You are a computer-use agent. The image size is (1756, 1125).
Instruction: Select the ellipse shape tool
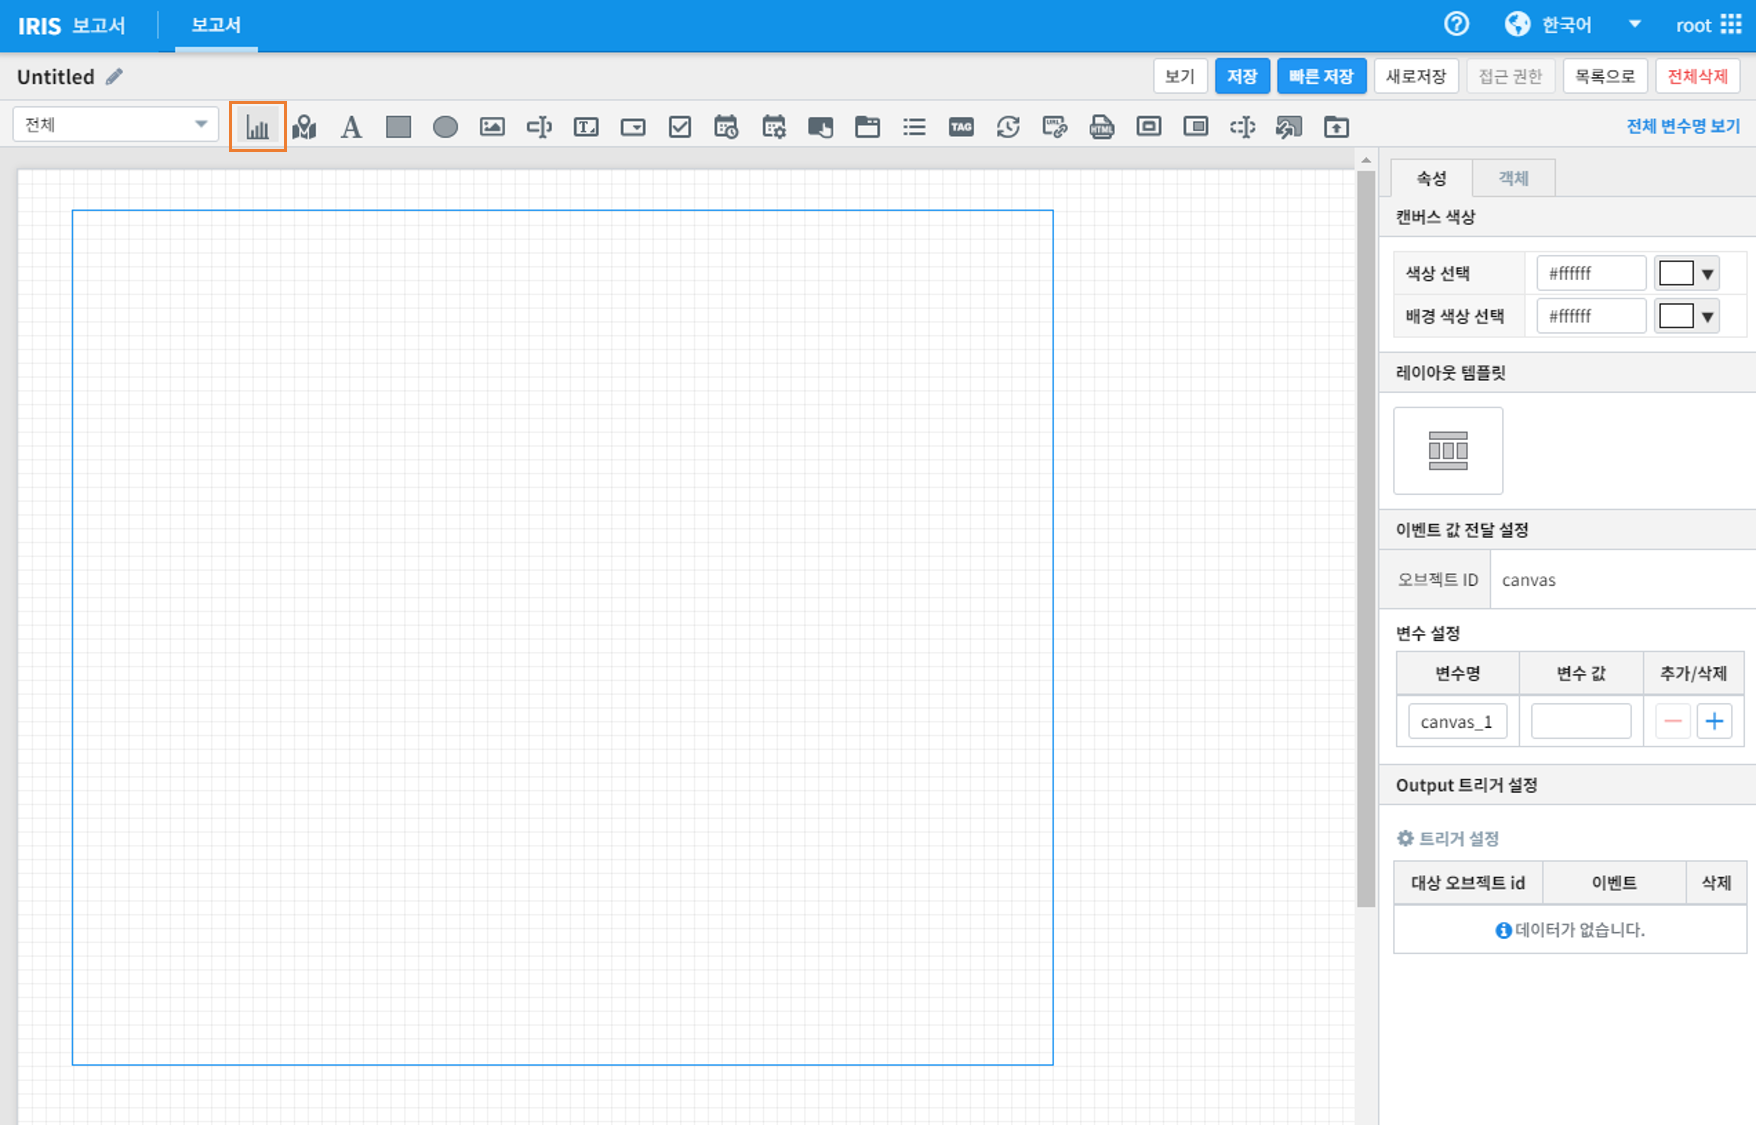pos(445,127)
